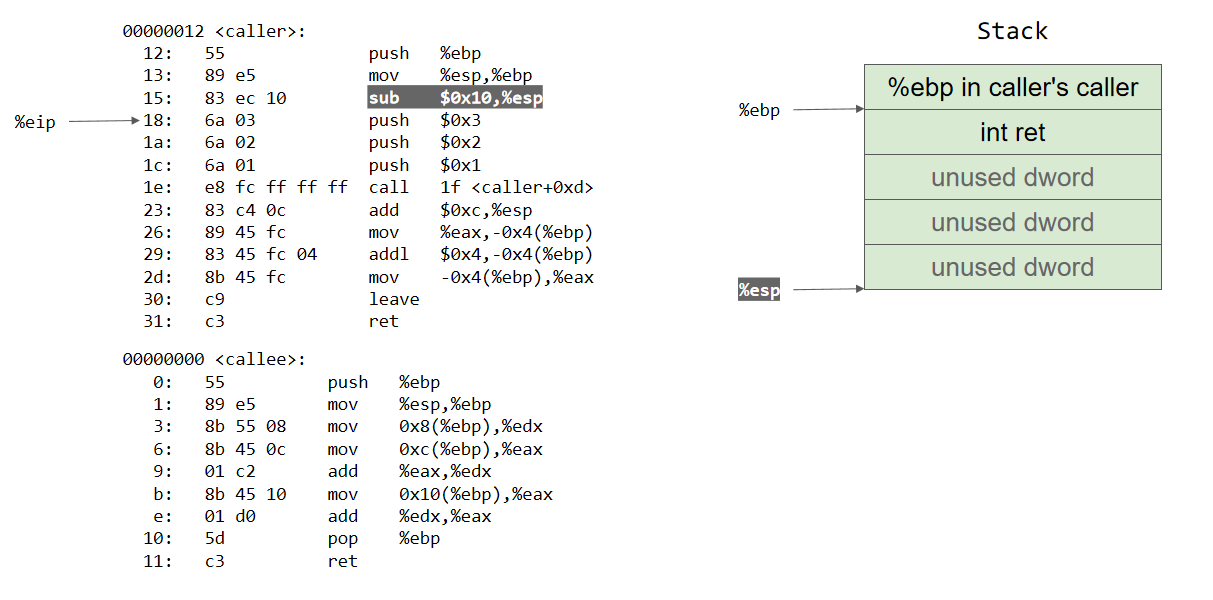Click the callee 'ret' at address 11
Image resolution: width=1213 pixels, height=600 pixels.
click(343, 561)
